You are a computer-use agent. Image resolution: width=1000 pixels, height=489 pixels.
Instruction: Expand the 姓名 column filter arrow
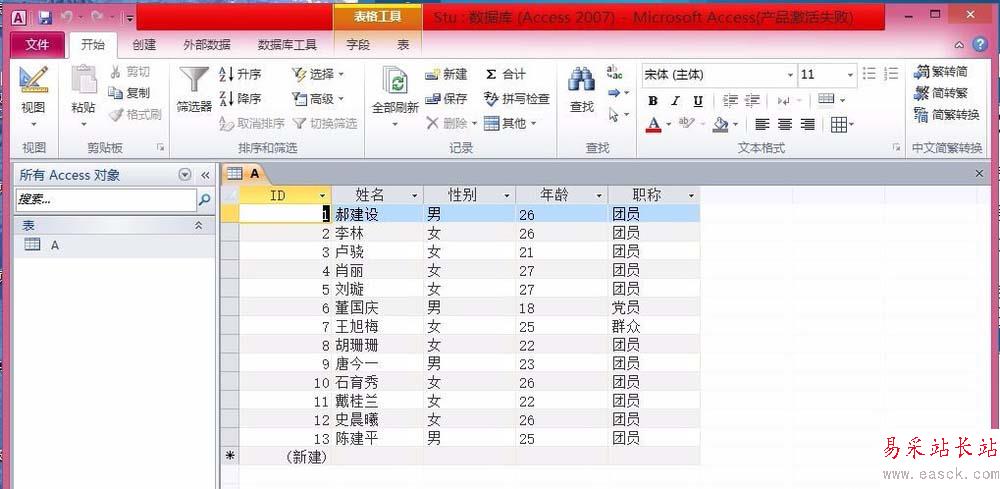tap(415, 196)
